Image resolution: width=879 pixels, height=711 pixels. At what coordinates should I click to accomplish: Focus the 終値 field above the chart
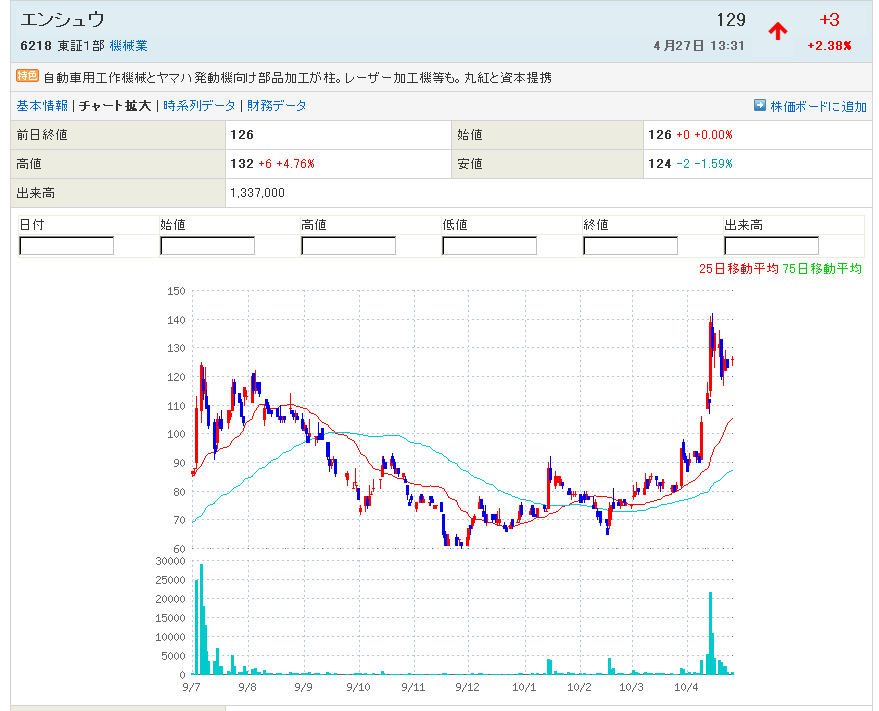coord(630,245)
